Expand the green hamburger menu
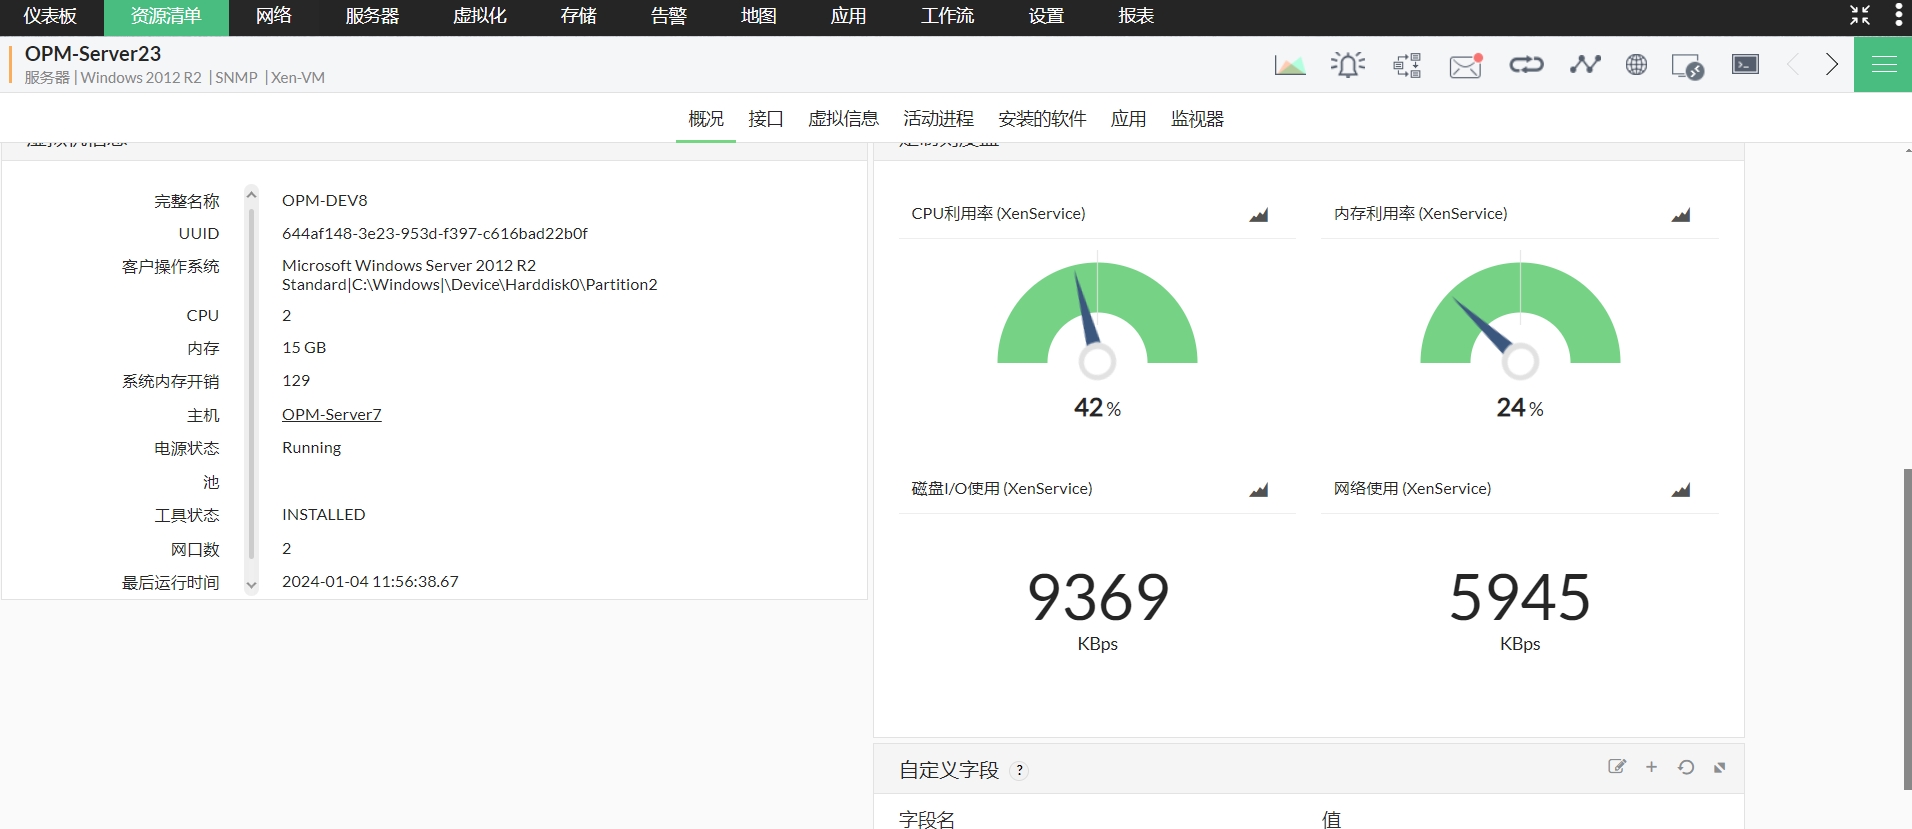Viewport: 1912px width, 829px height. (1883, 65)
